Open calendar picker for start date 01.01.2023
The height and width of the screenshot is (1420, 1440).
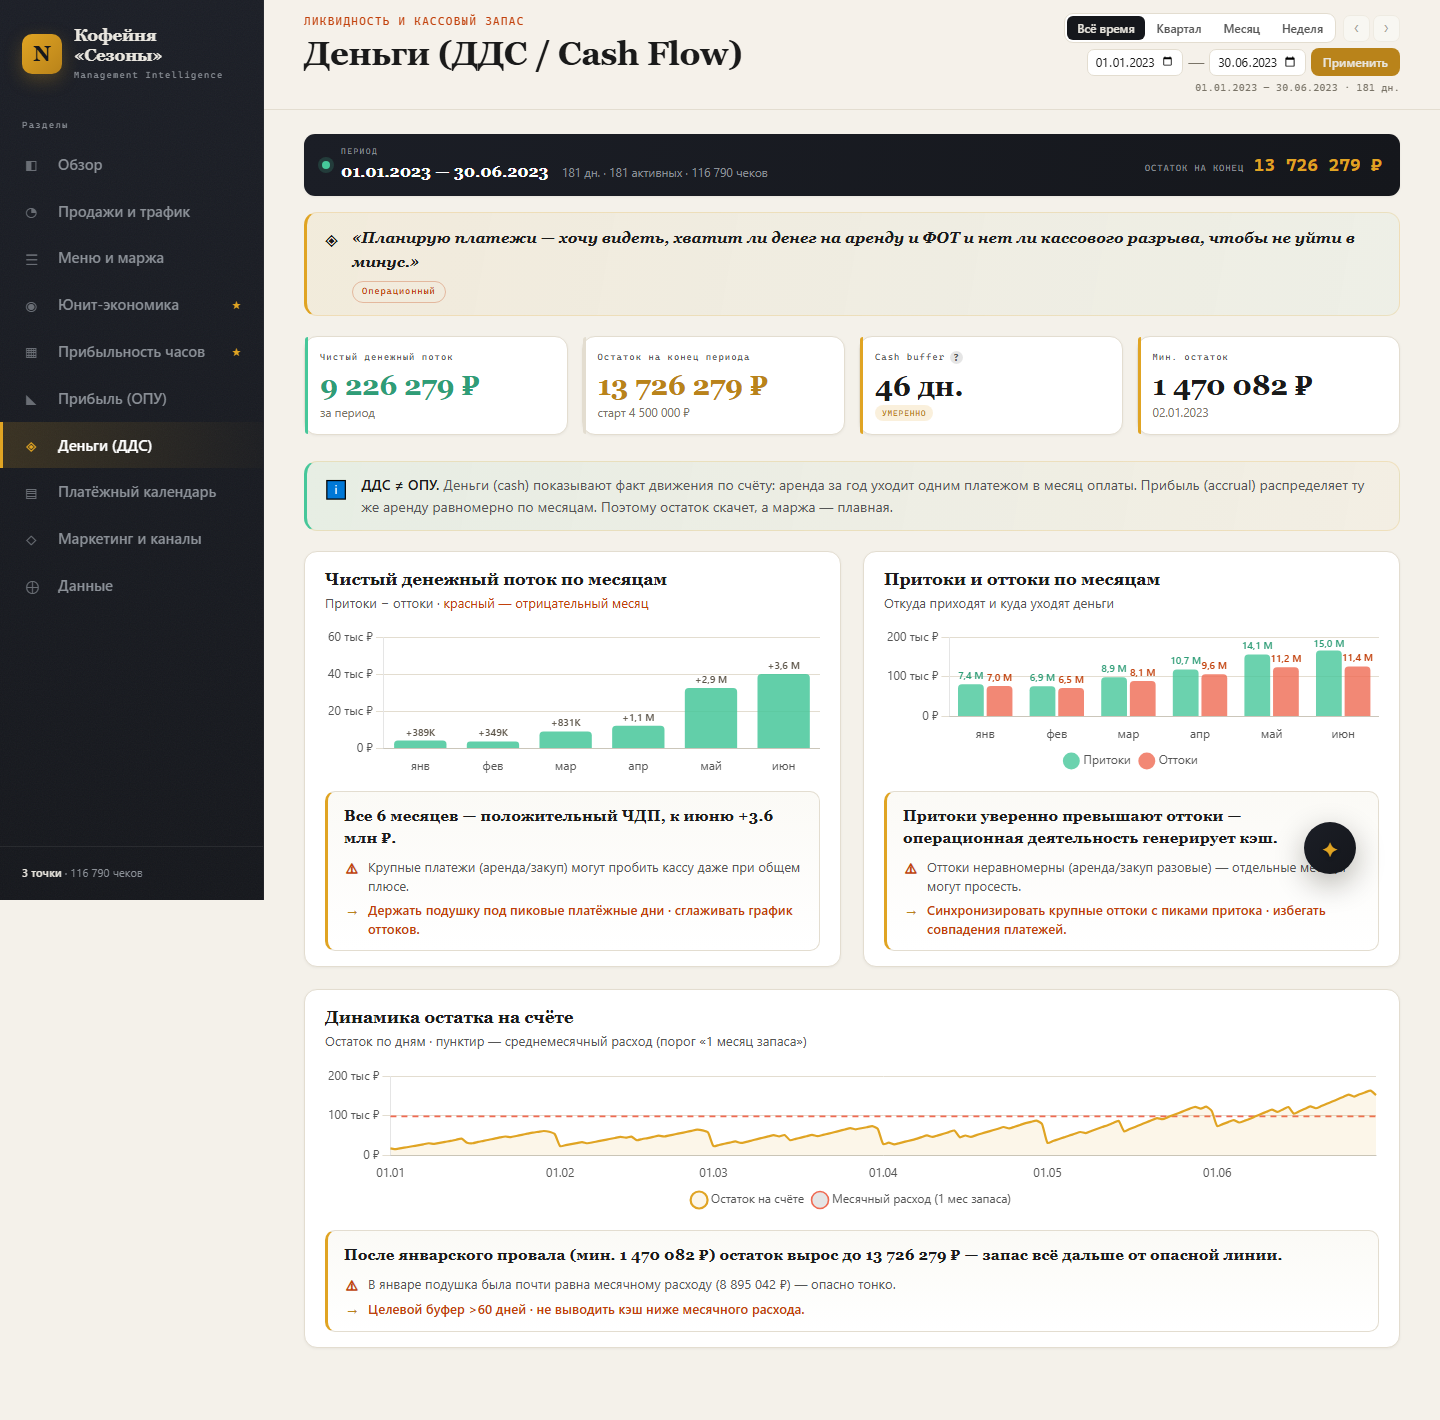(x=1167, y=62)
